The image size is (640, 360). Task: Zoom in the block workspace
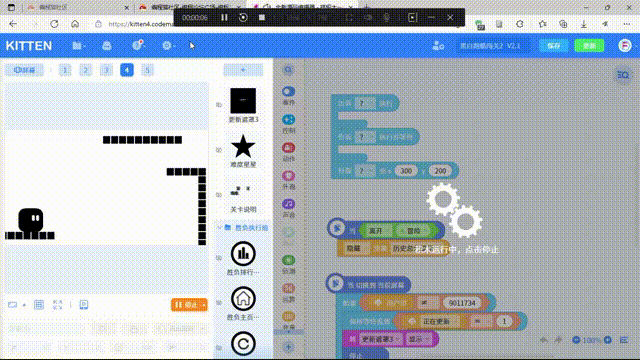(608, 340)
